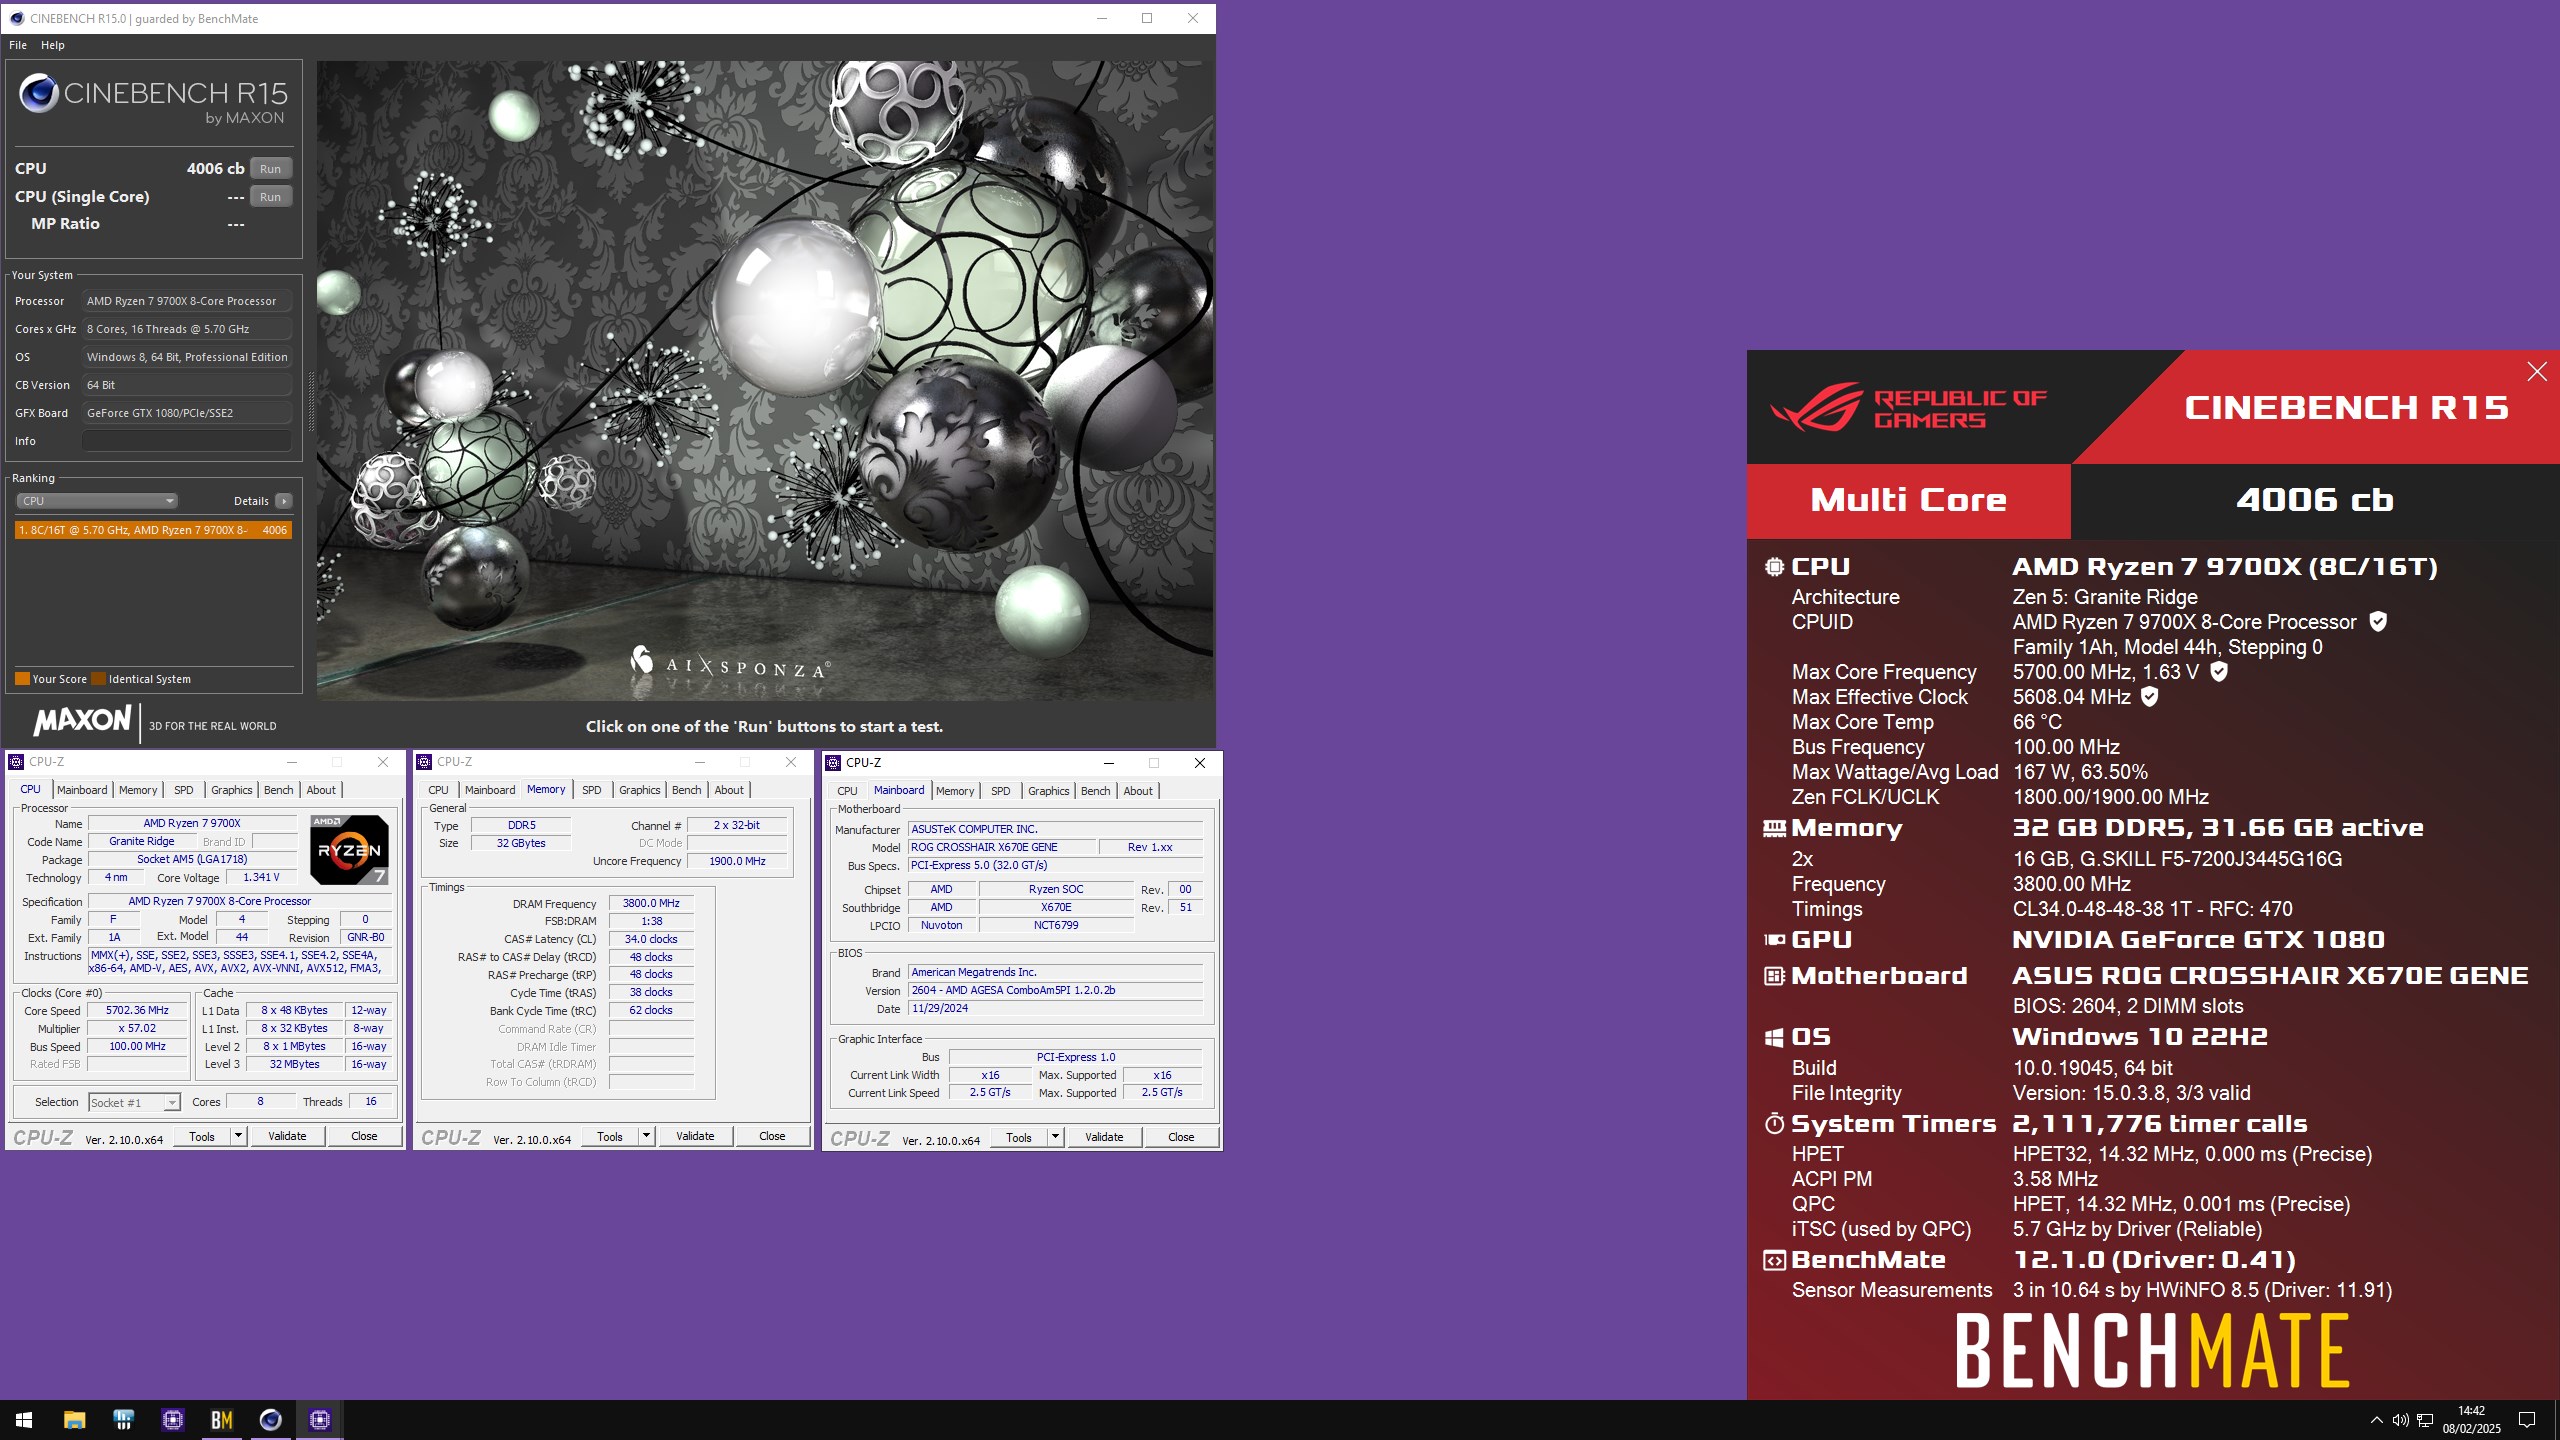
Task: Open the File menu in Cinebench
Action: point(18,45)
